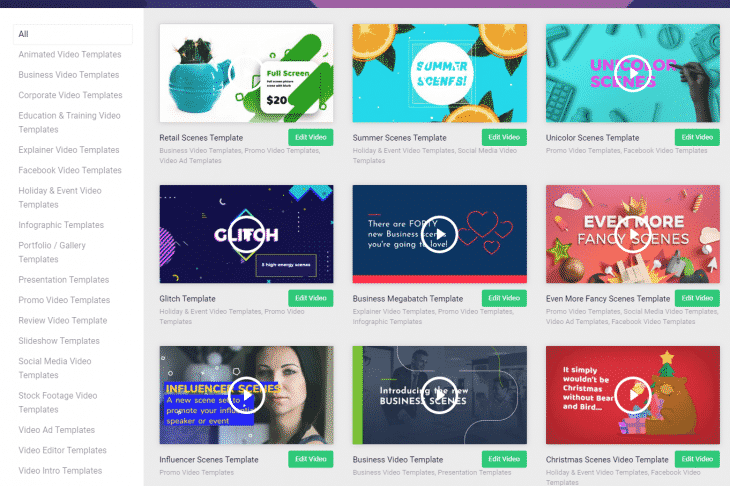Screen dimensions: 730x486
Task: Filter by Animated Video Templates
Action: 70,54
